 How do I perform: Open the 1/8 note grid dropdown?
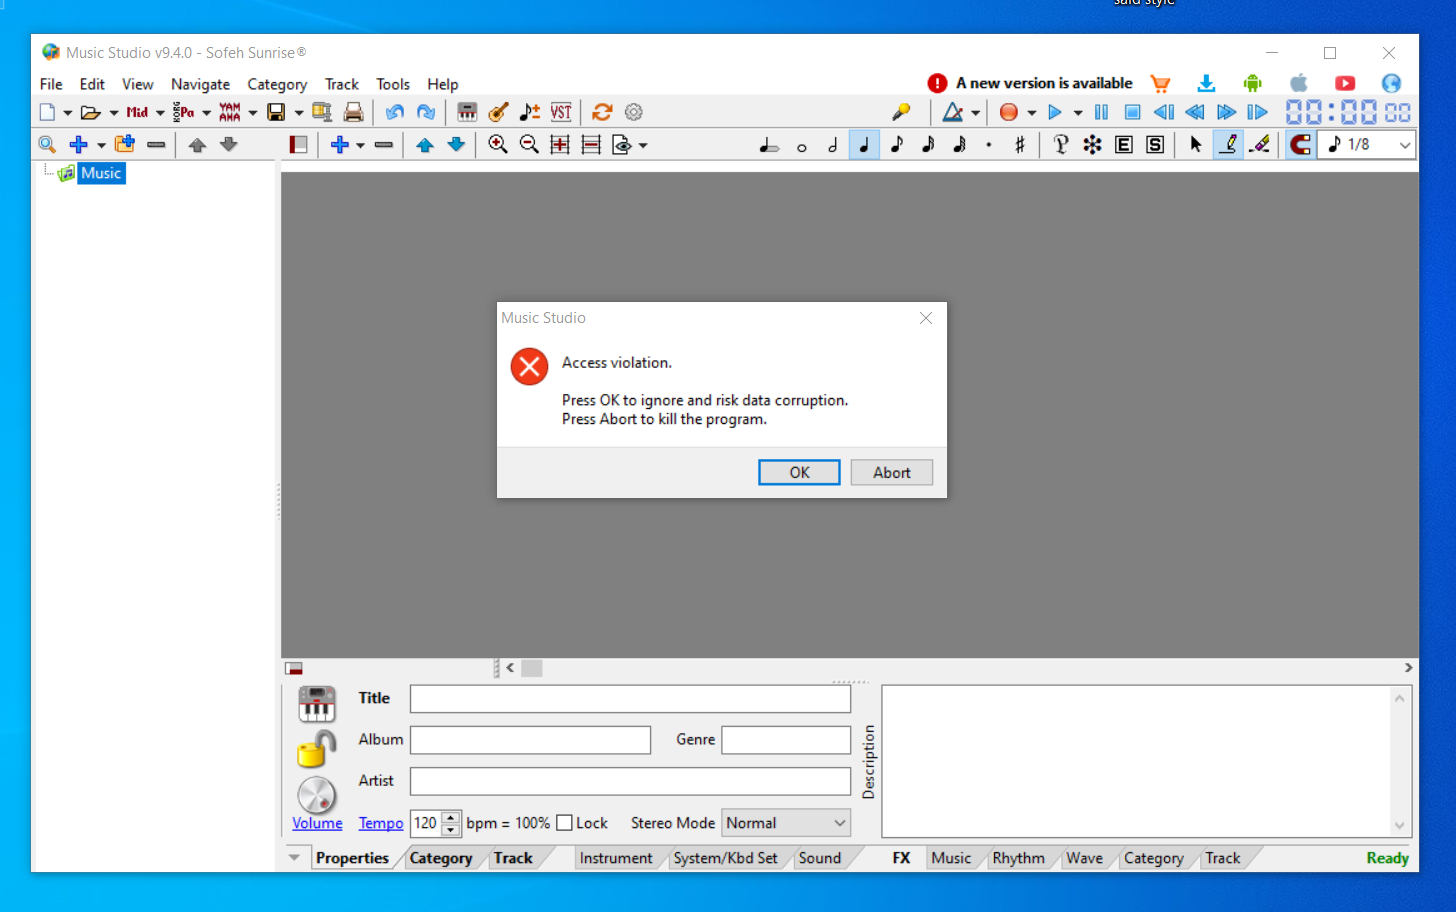[1404, 145]
